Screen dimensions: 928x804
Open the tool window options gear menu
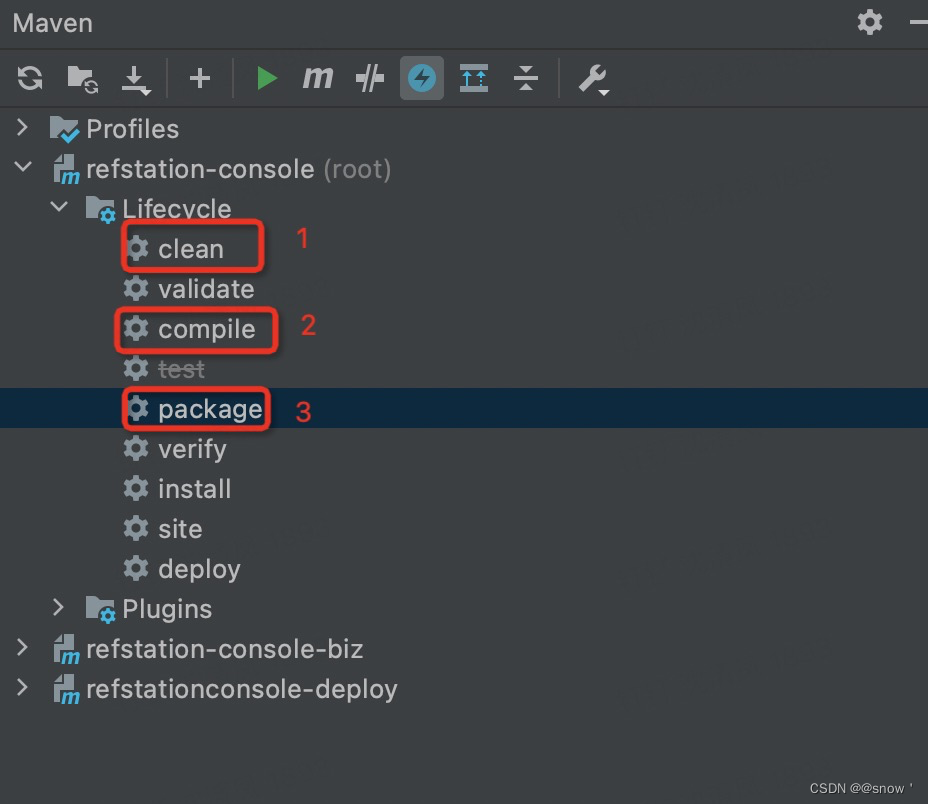(869, 22)
